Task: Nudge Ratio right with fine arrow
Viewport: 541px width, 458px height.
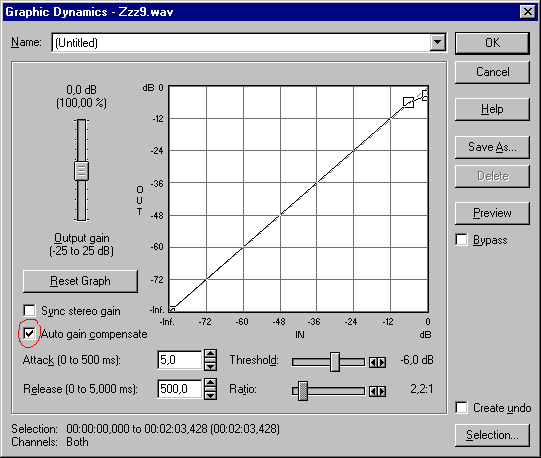Action: (382, 391)
